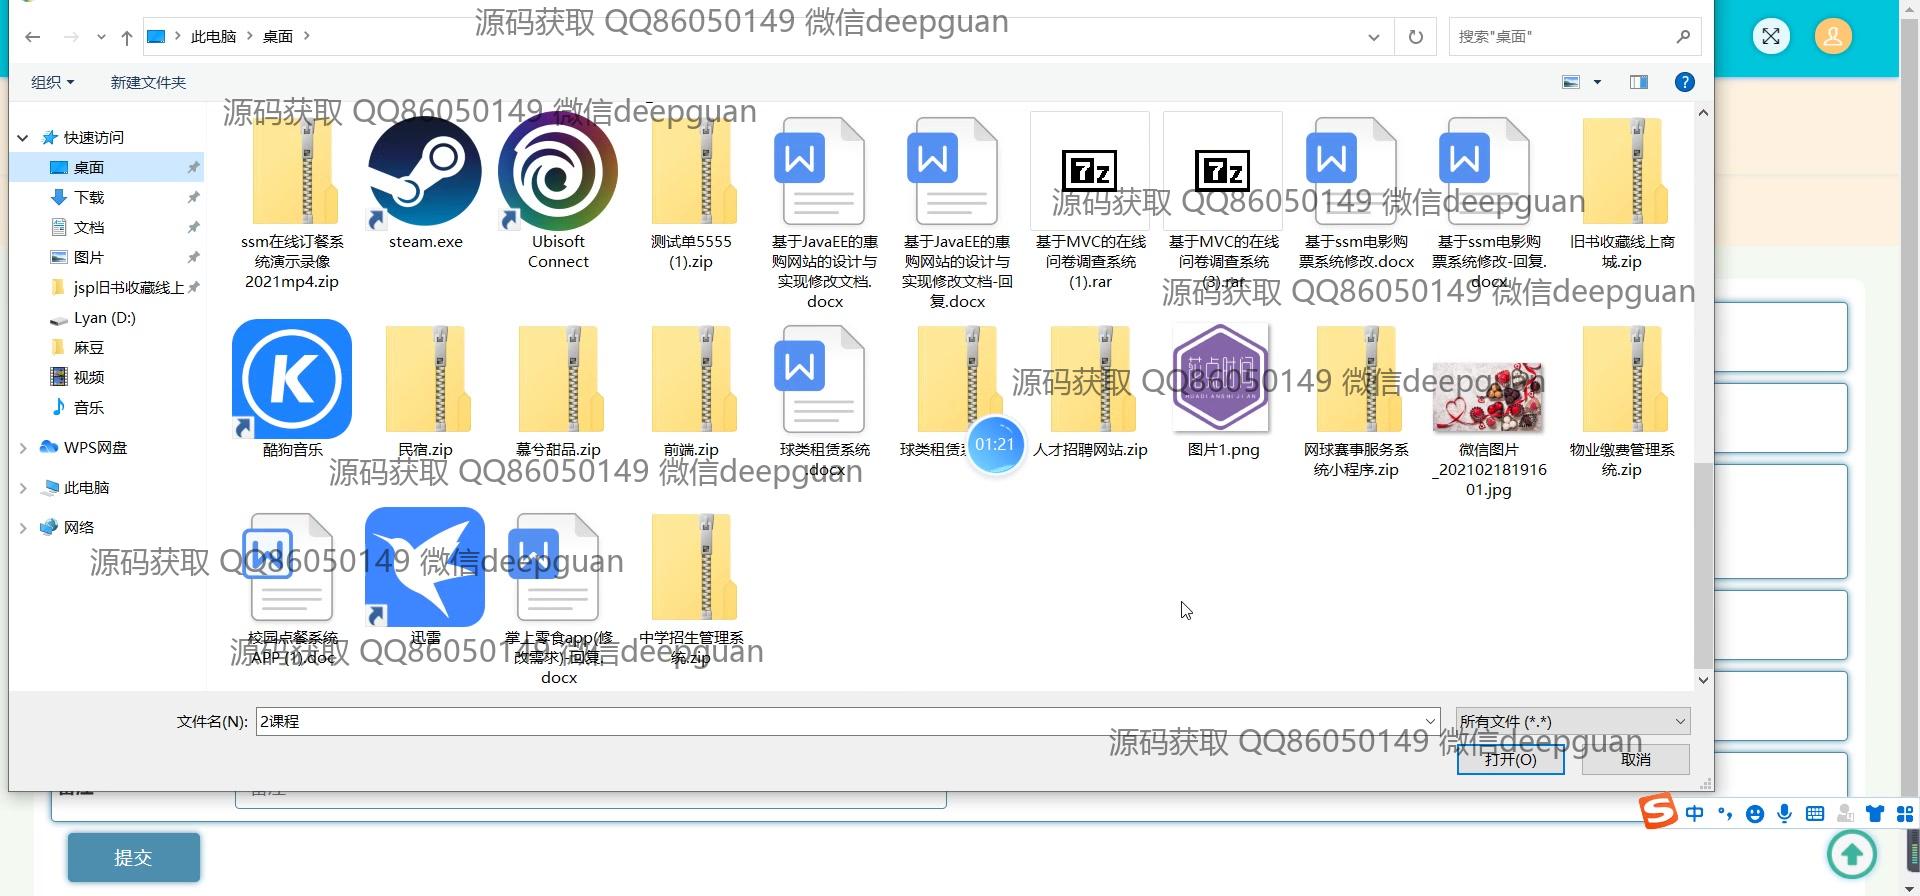The width and height of the screenshot is (1920, 896).
Task: Open the file type filter dropdown
Action: (x=1572, y=721)
